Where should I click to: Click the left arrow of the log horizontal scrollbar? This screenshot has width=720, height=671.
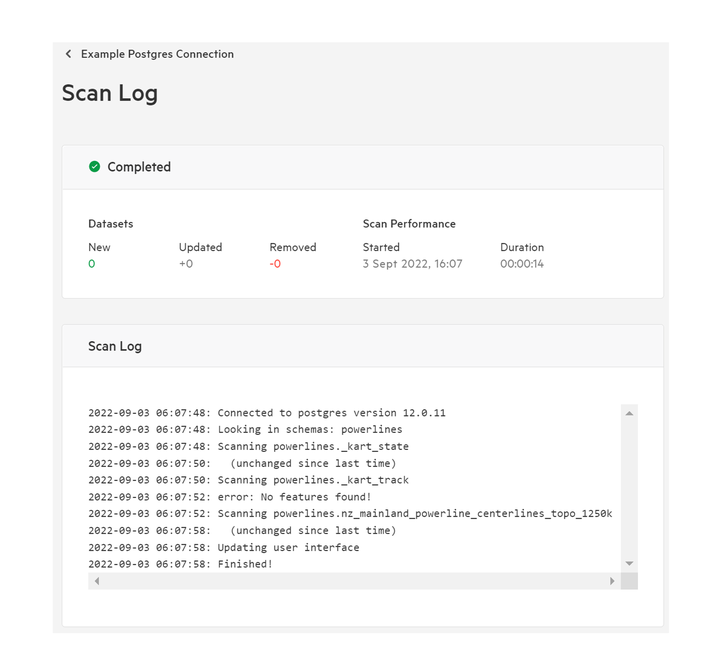pos(97,581)
